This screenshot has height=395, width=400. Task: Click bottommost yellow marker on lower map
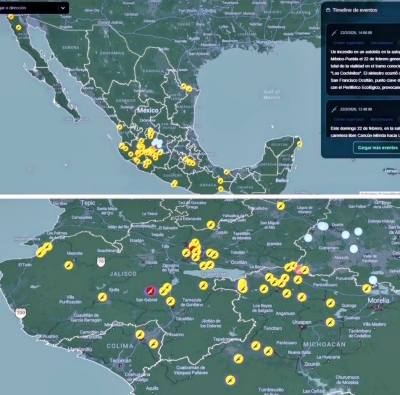[x=230, y=380]
